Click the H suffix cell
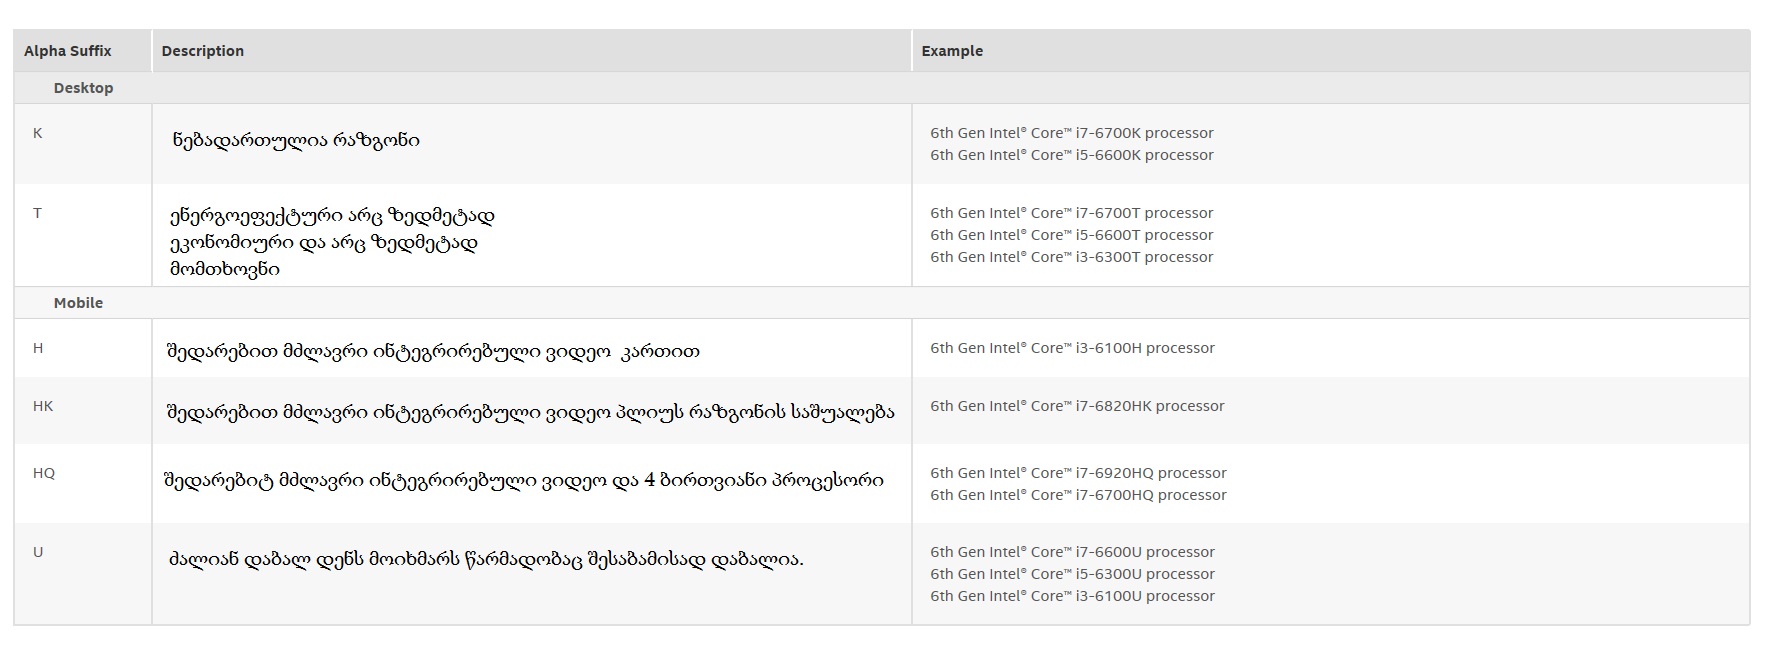1766x646 pixels. pos(38,348)
